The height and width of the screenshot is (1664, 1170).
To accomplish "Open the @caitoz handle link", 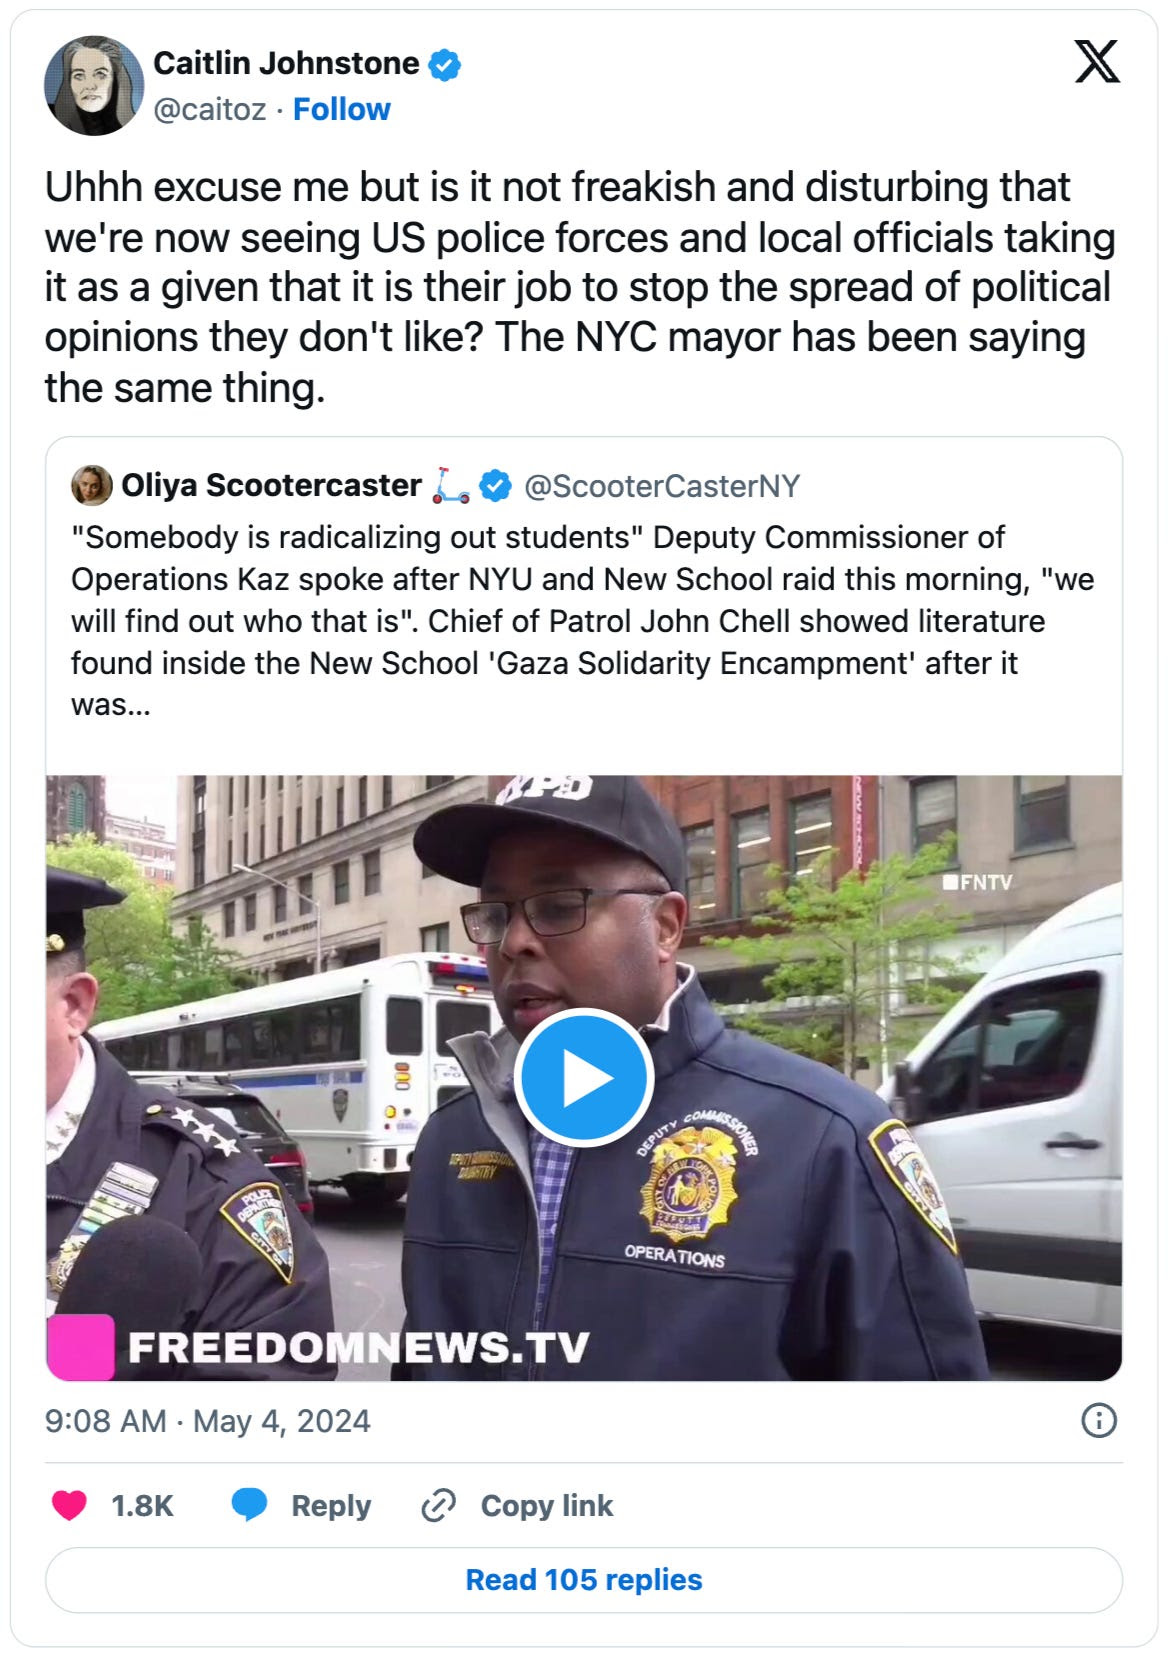I will coord(209,109).
